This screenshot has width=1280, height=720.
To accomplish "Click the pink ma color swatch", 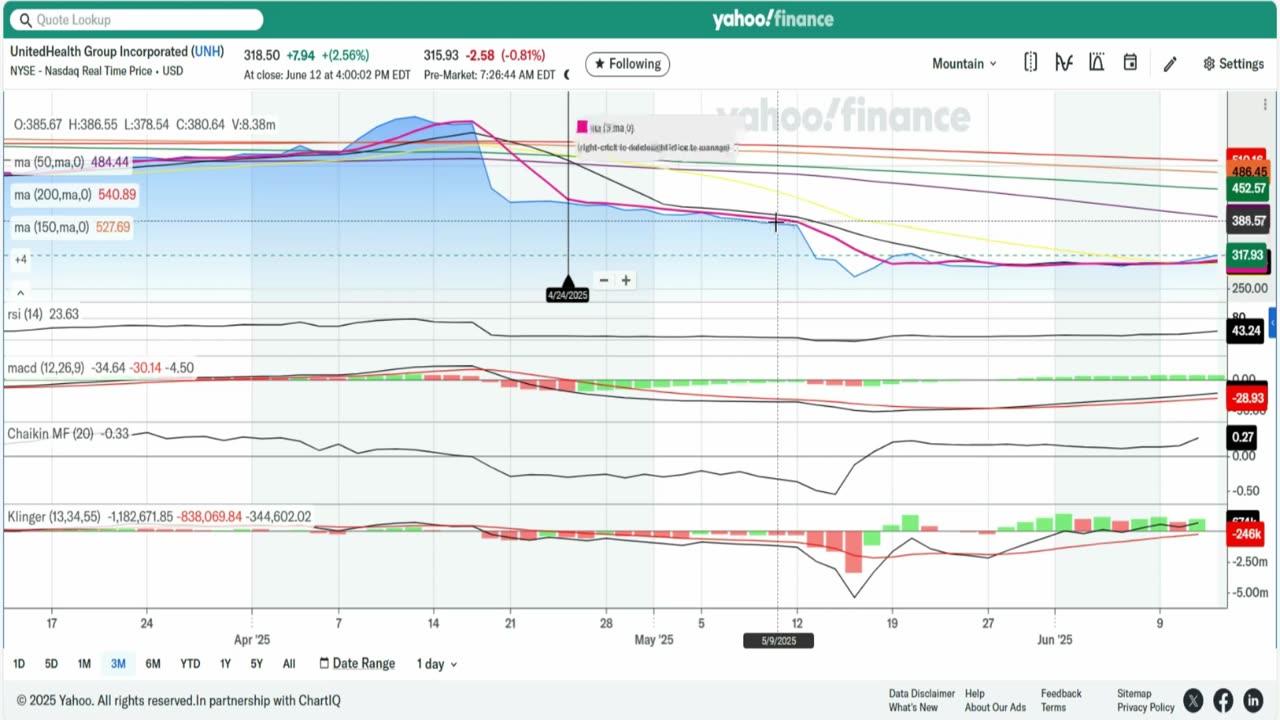I will tap(582, 127).
